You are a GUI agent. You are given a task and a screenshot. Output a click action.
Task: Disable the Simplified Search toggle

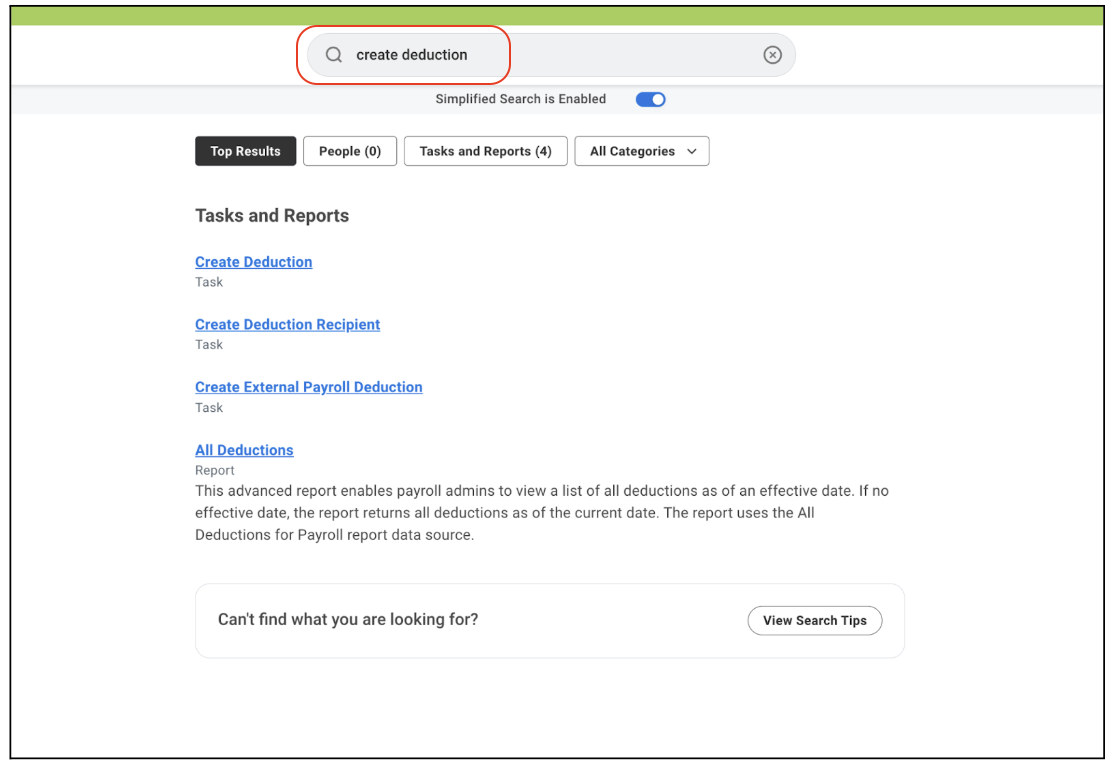[650, 99]
